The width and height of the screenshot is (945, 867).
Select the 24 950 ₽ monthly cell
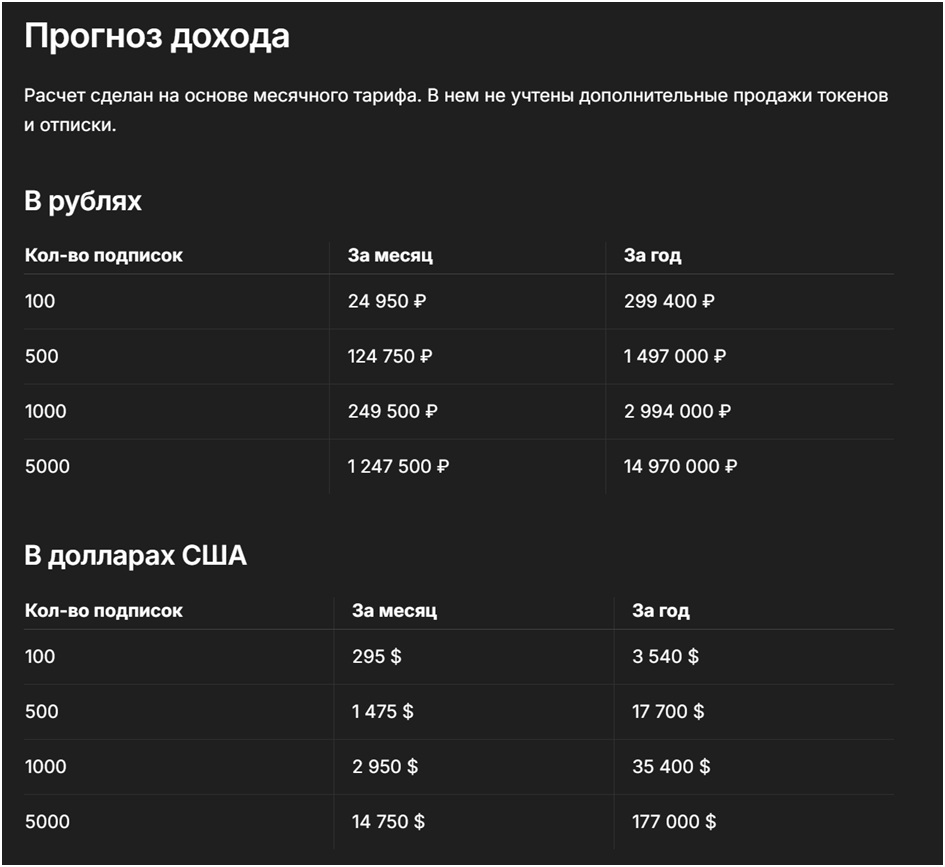tap(387, 301)
